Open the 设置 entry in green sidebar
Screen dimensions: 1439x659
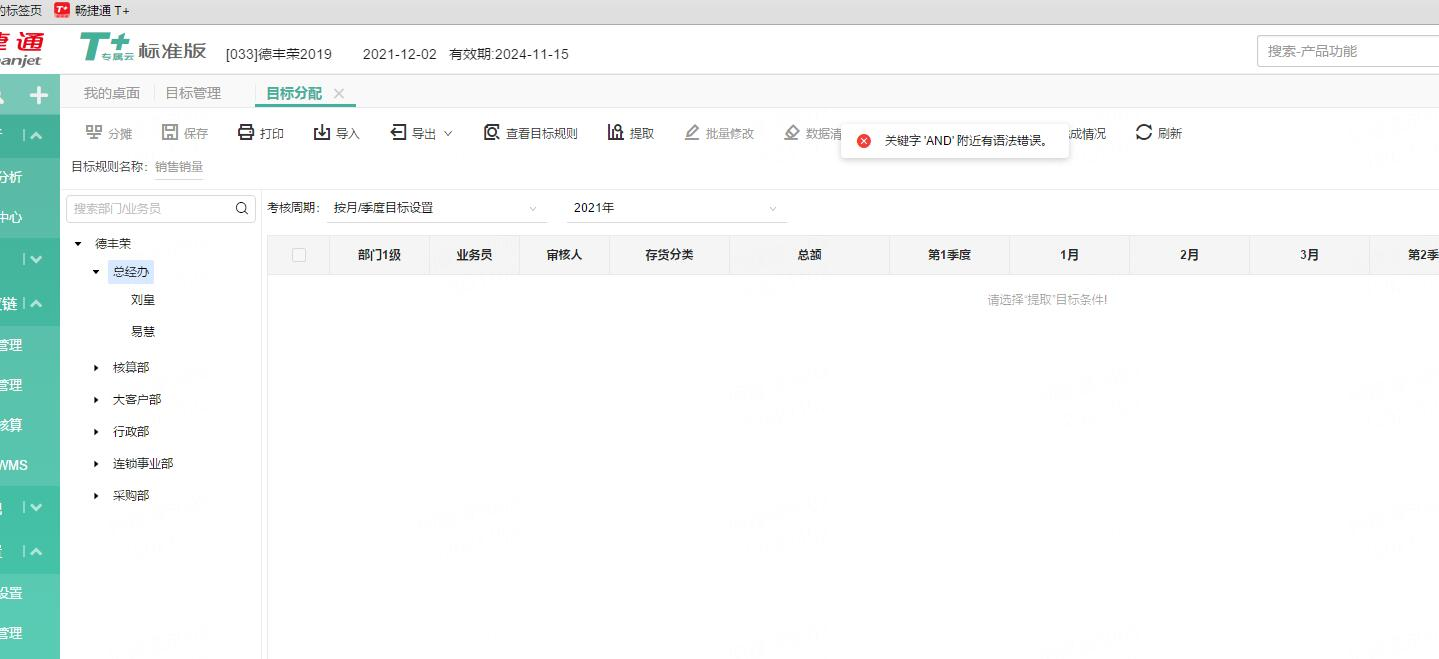[x=11, y=593]
